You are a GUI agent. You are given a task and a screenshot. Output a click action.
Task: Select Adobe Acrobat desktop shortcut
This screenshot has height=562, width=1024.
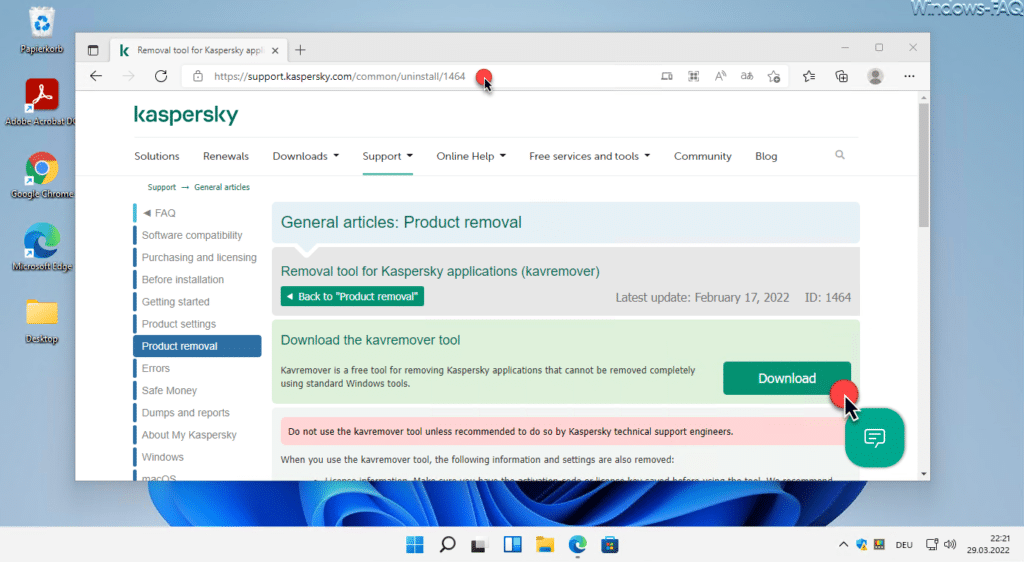click(42, 102)
